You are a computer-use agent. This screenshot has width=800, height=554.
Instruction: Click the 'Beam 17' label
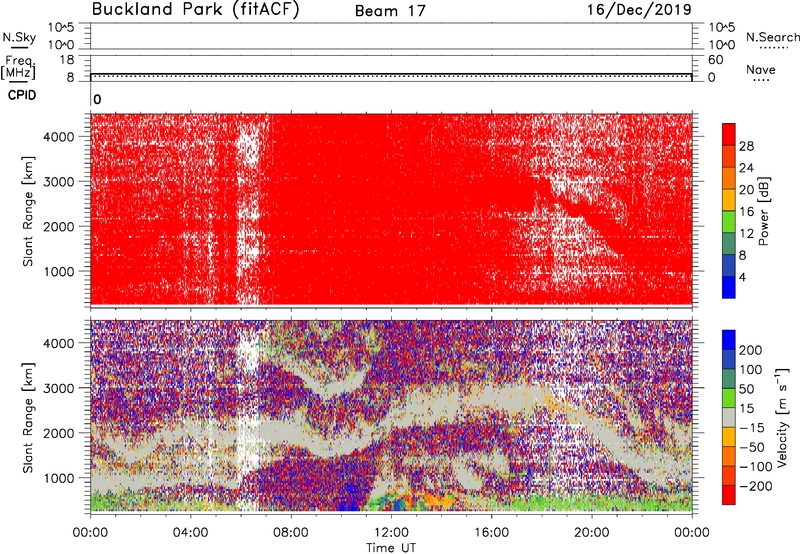point(390,11)
